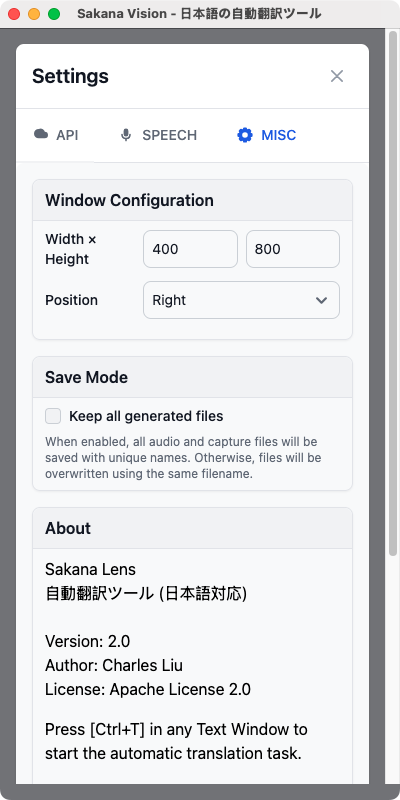Image resolution: width=400 pixels, height=800 pixels.
Task: Click the 'Position' label
Action: click(x=71, y=300)
